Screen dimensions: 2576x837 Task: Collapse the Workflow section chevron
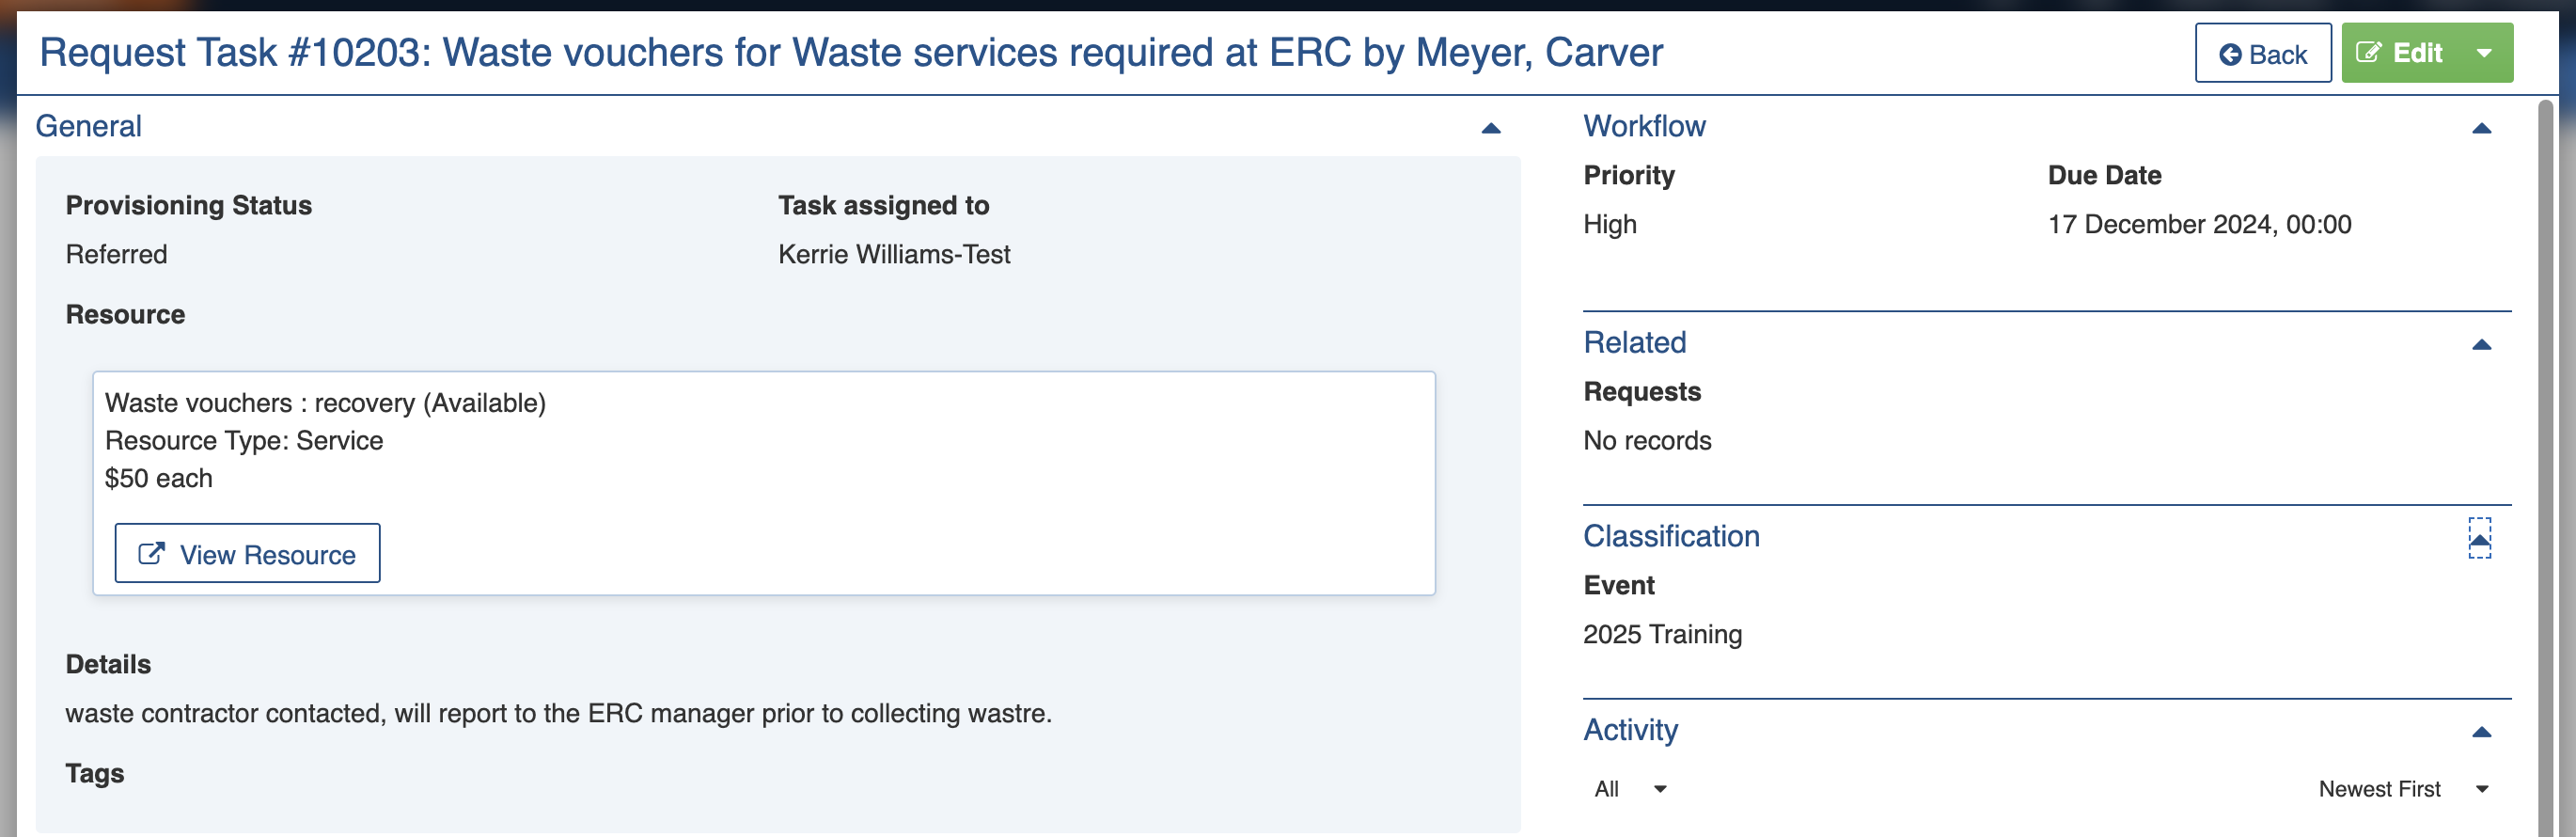pos(2480,128)
